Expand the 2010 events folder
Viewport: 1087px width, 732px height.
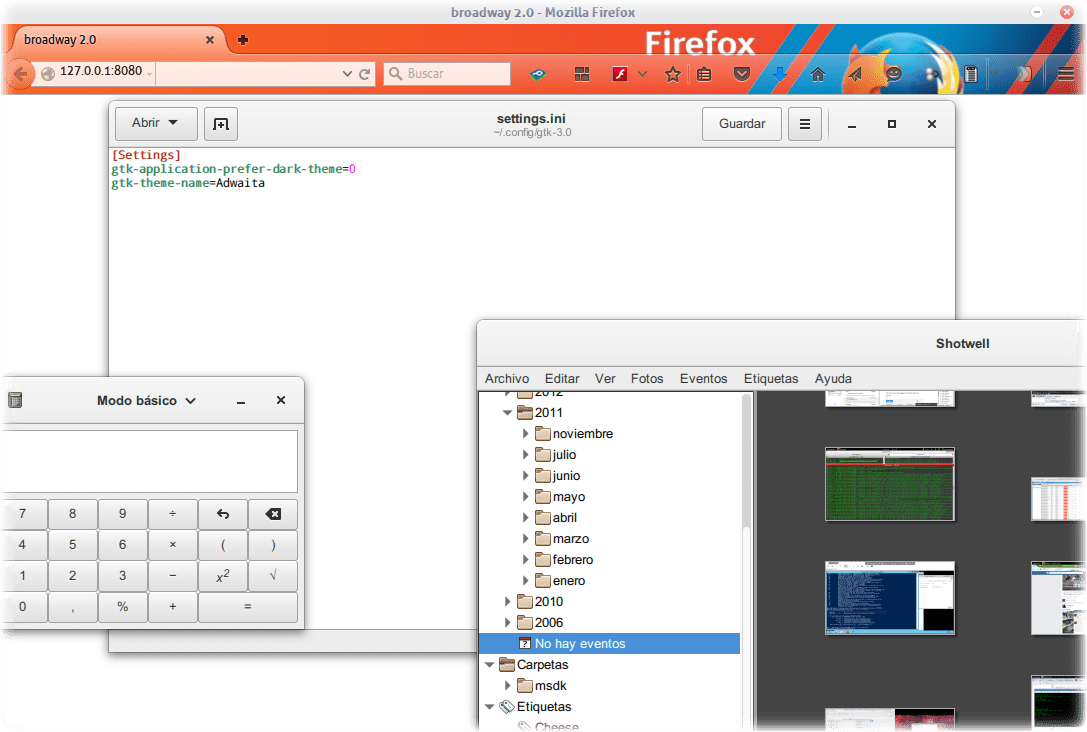507,602
